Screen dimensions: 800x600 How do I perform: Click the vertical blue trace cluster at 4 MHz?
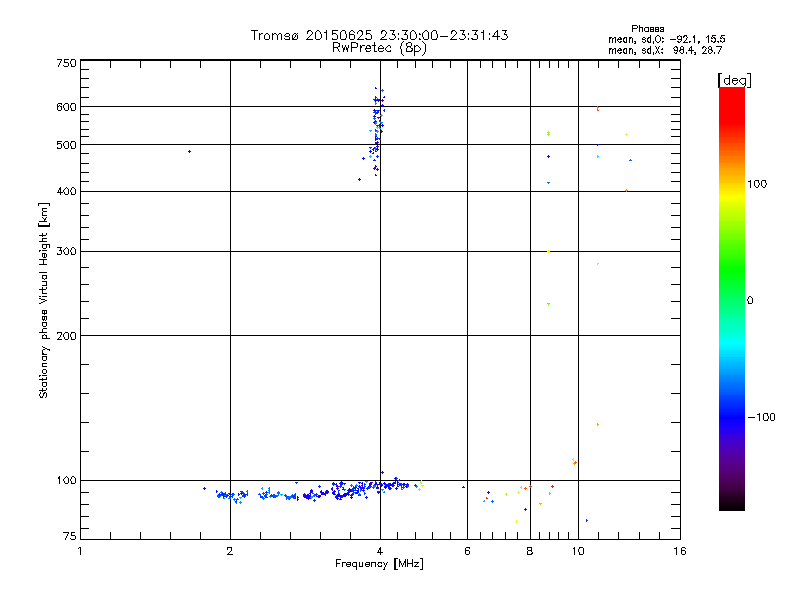point(377,133)
